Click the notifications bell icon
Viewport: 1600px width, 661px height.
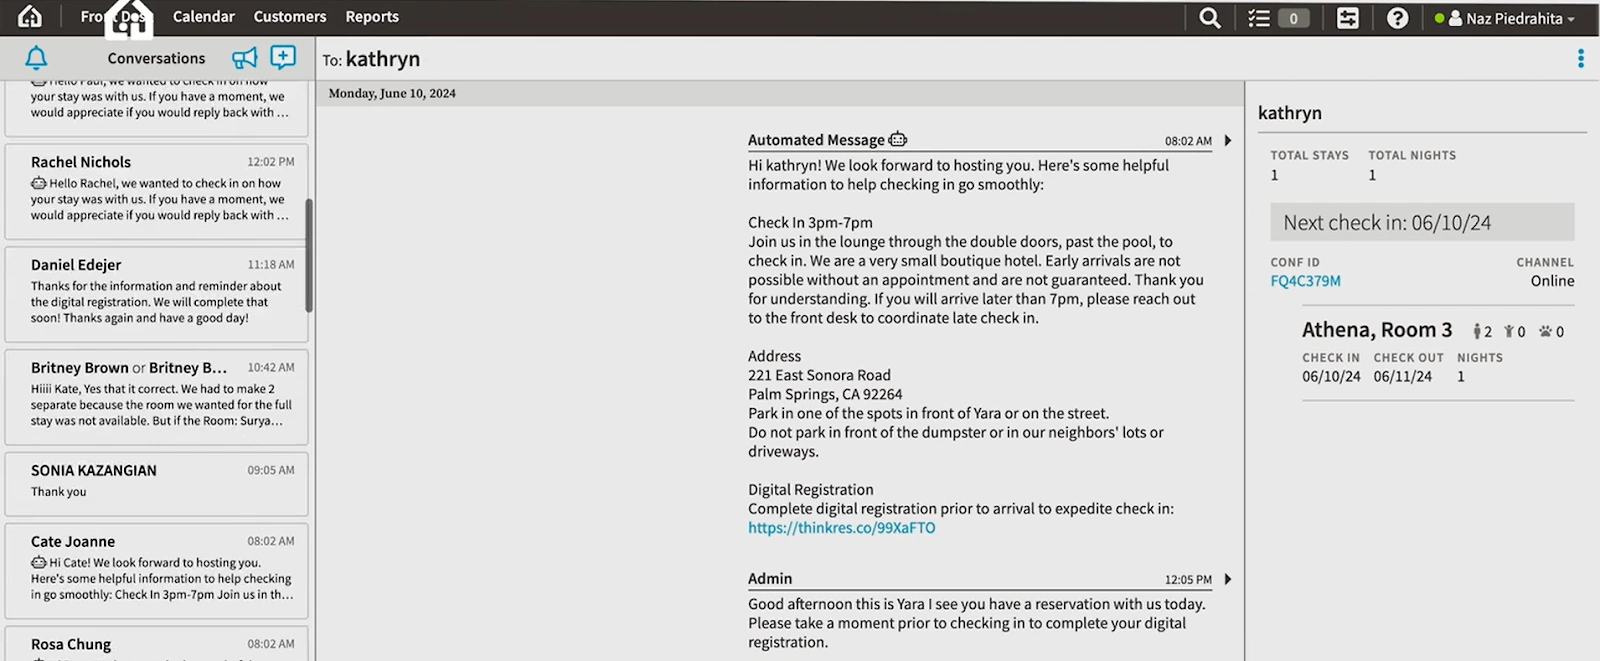pos(36,58)
